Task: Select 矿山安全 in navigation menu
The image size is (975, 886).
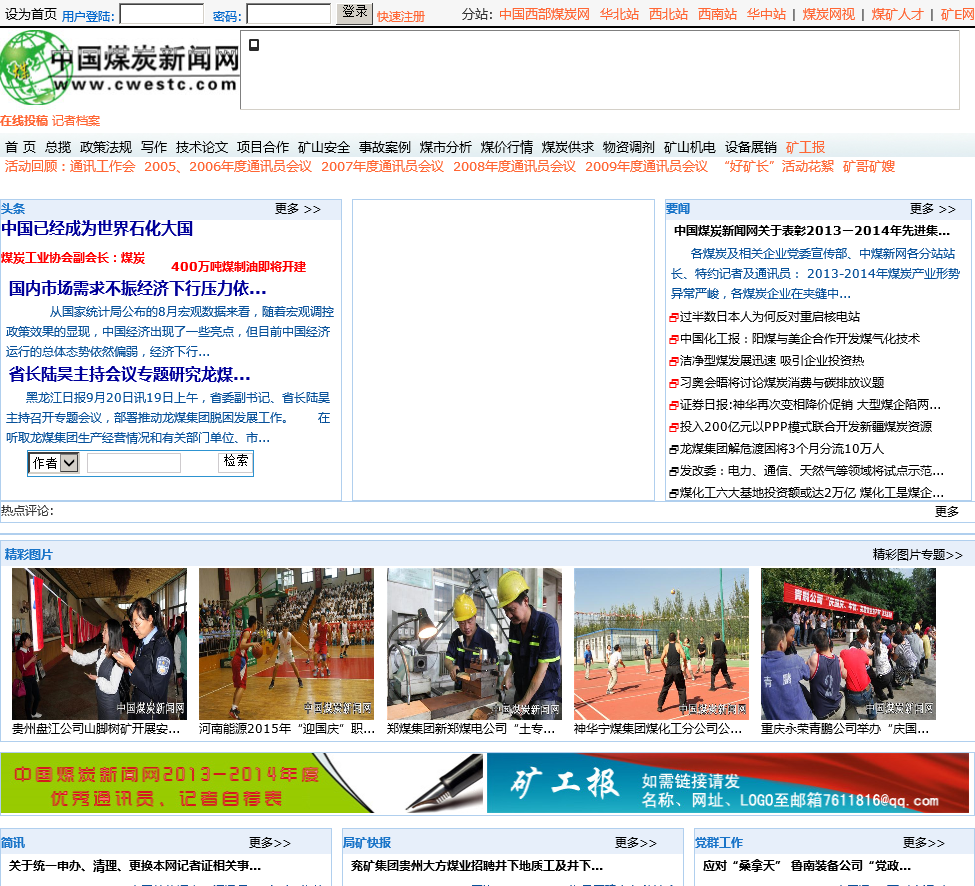Action: click(x=324, y=147)
